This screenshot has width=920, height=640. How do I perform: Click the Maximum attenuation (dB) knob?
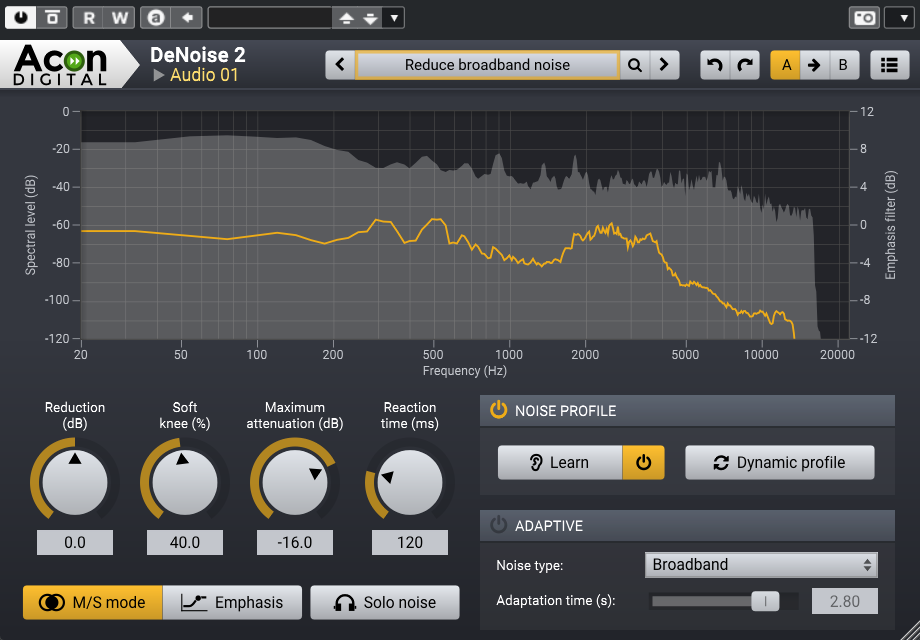point(295,483)
